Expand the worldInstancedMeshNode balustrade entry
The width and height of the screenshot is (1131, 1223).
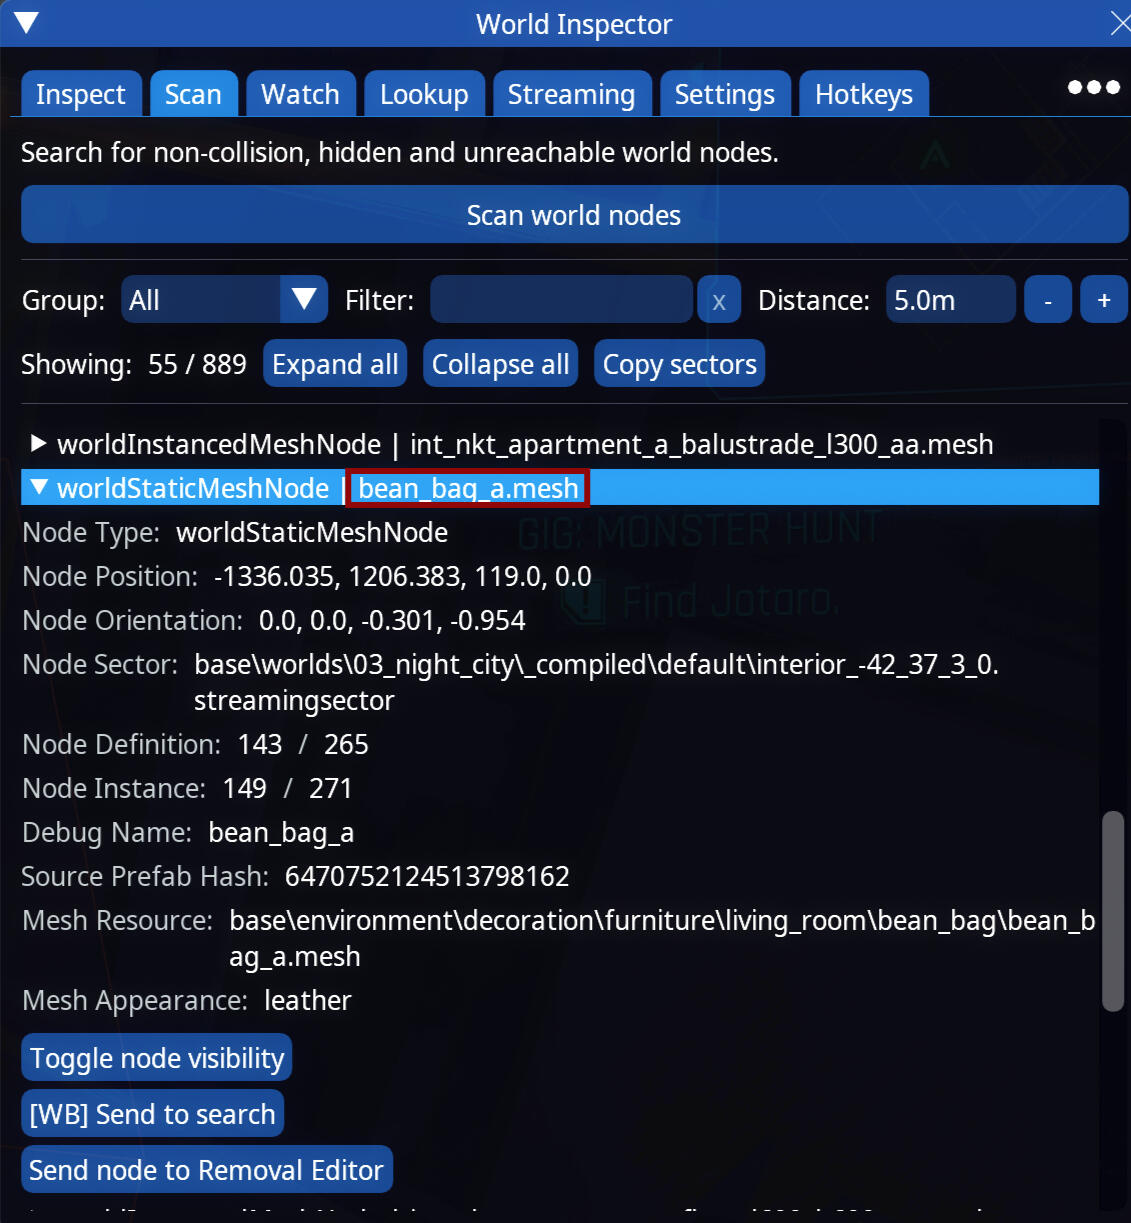pyautogui.click(x=38, y=443)
